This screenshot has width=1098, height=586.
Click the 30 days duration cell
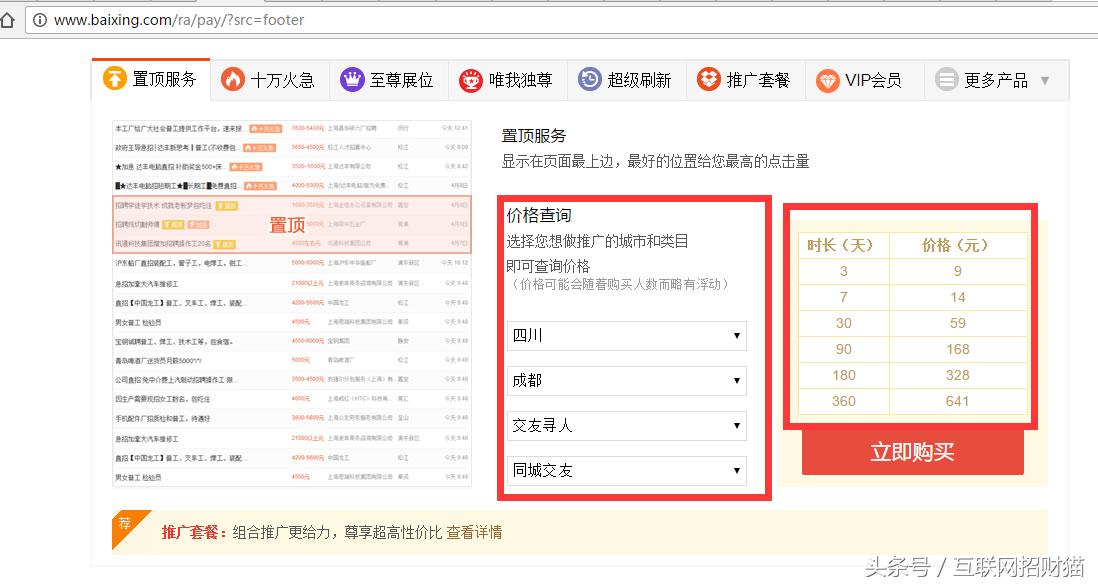pyautogui.click(x=844, y=323)
